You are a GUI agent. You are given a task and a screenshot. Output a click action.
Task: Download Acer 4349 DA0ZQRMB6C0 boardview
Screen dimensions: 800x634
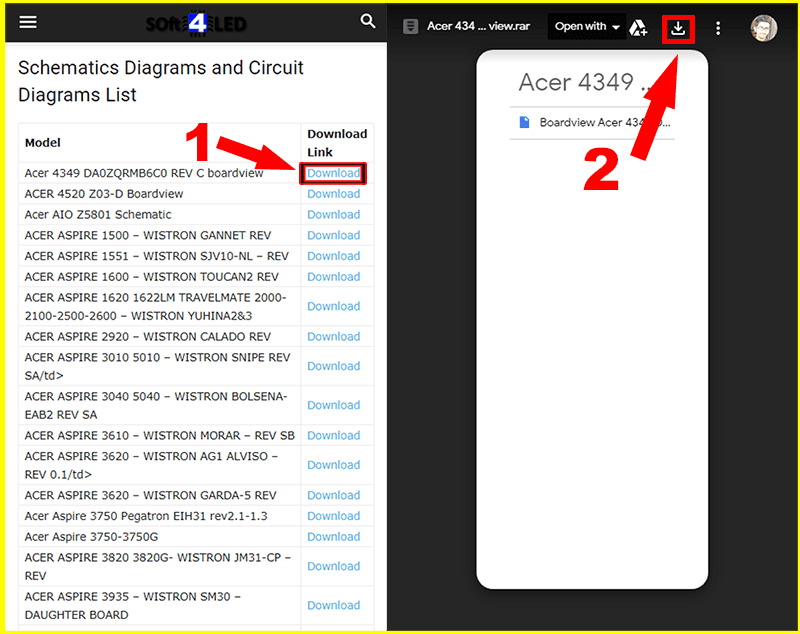coord(333,173)
